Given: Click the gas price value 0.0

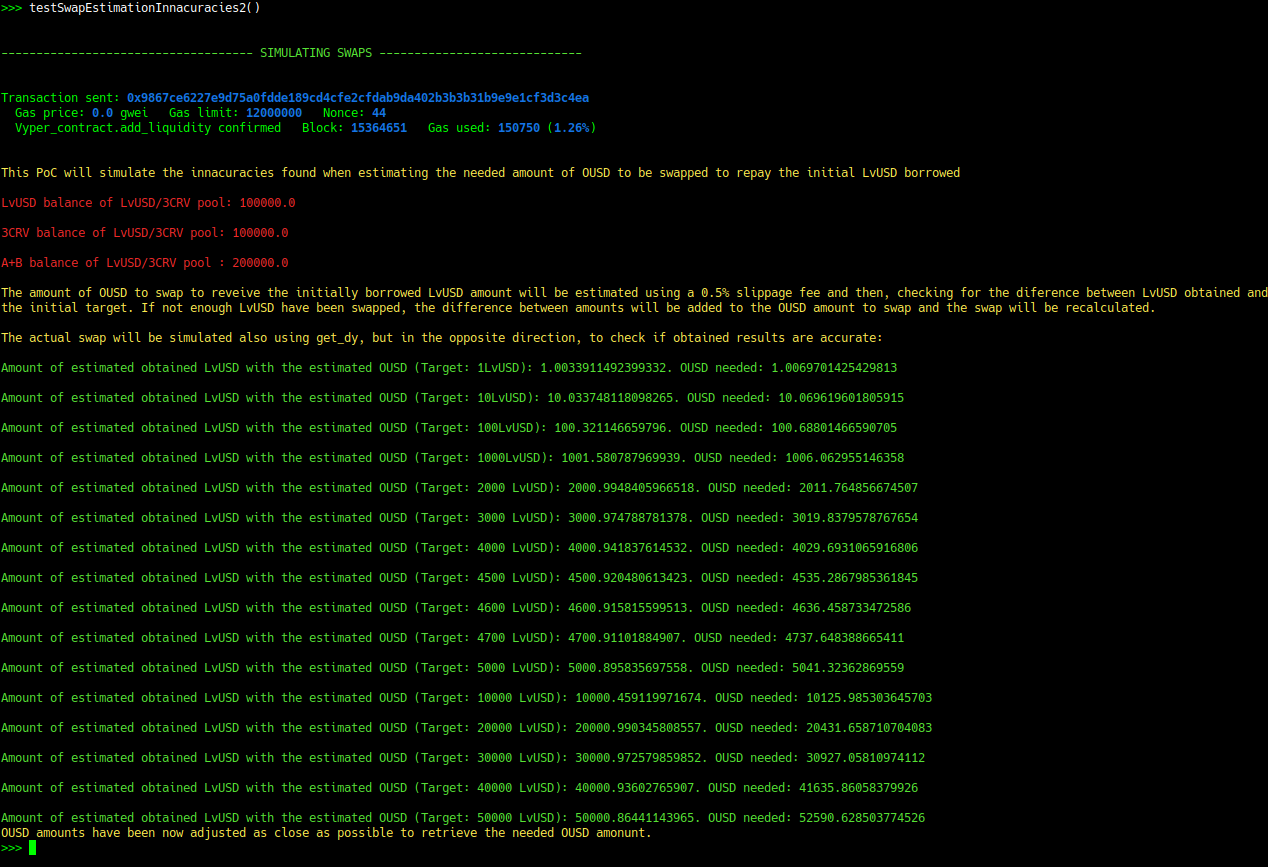Looking at the screenshot, I should pyautogui.click(x=102, y=113).
